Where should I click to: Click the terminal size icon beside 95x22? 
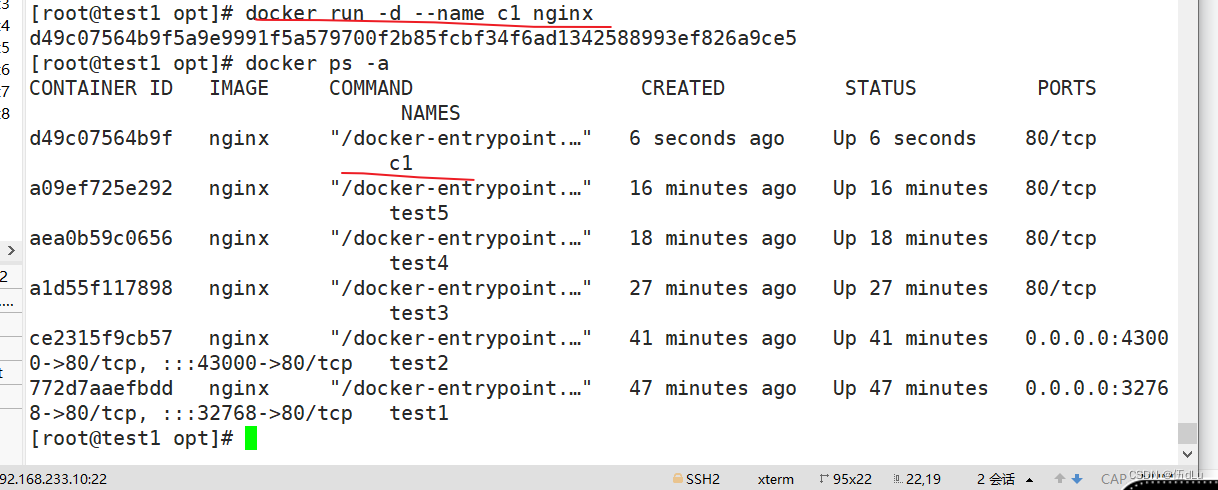pos(825,479)
